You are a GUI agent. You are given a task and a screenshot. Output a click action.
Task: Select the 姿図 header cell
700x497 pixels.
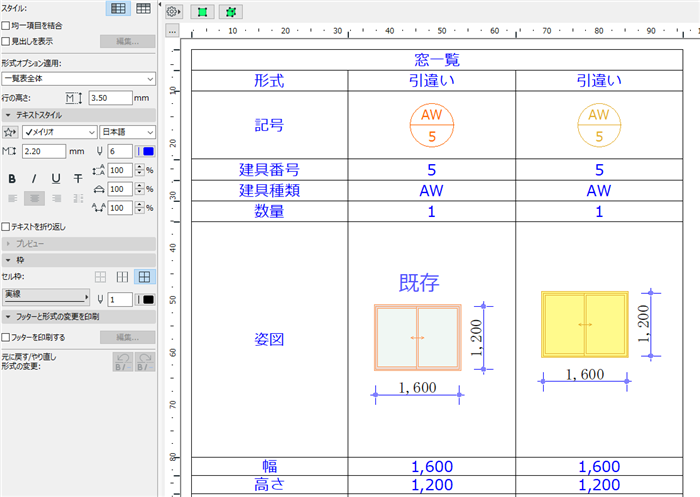[270, 339]
